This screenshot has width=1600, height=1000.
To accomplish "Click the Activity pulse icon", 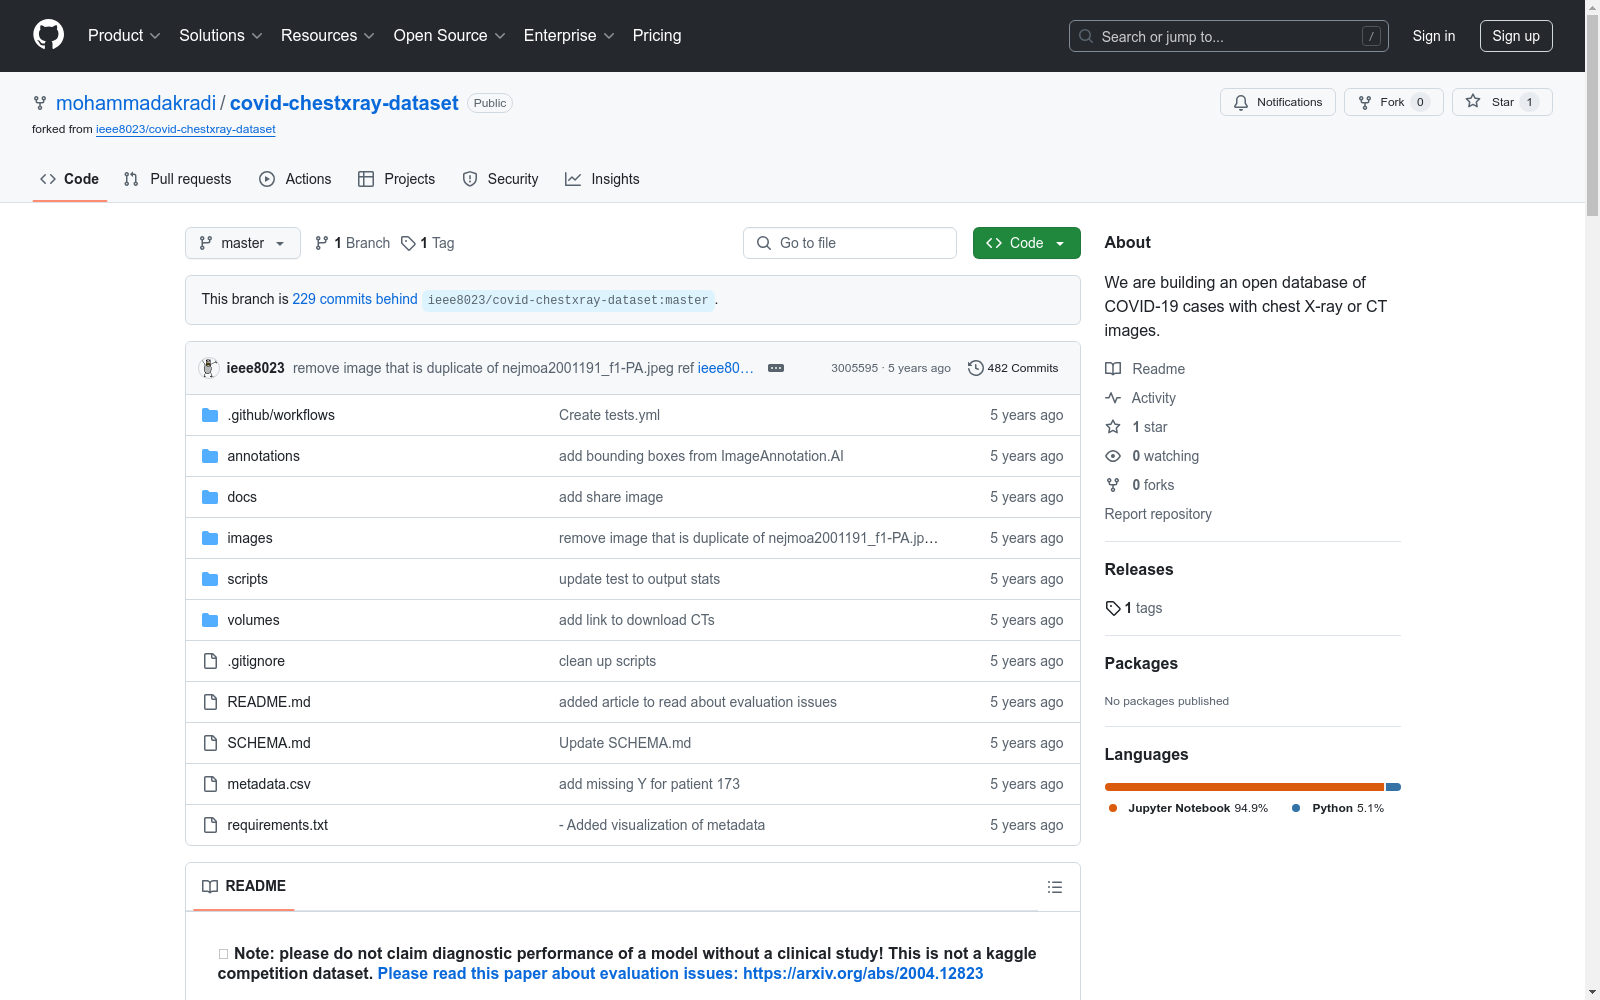I will [1113, 398].
